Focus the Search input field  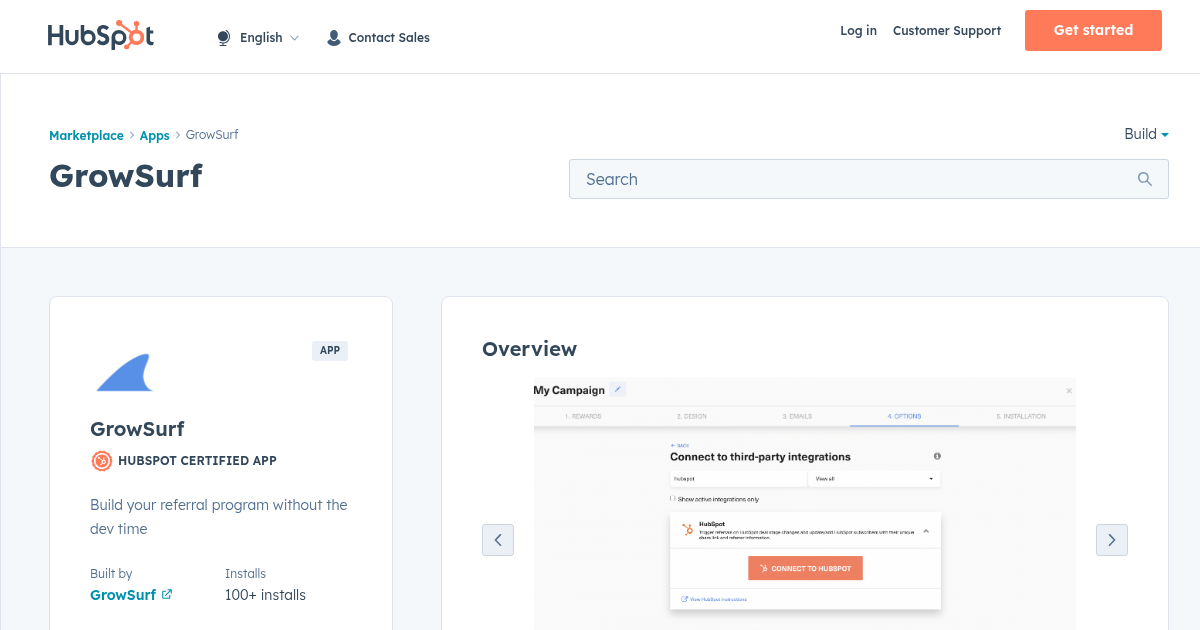[868, 179]
